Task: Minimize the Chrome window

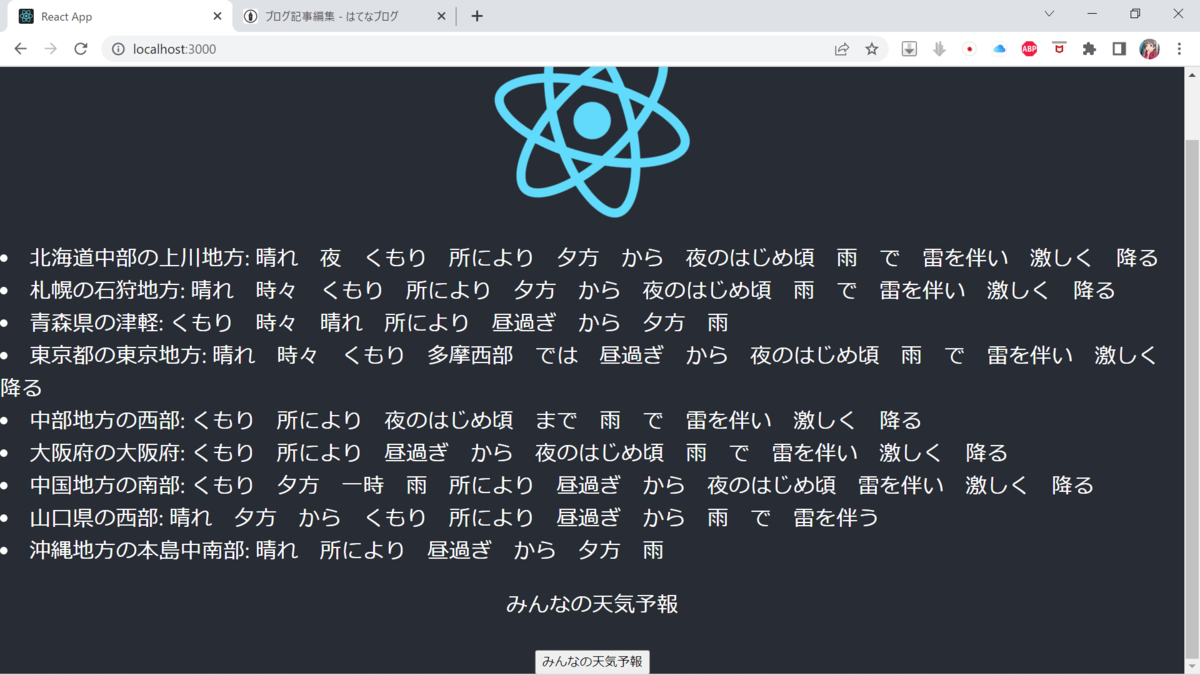Action: click(x=1092, y=14)
